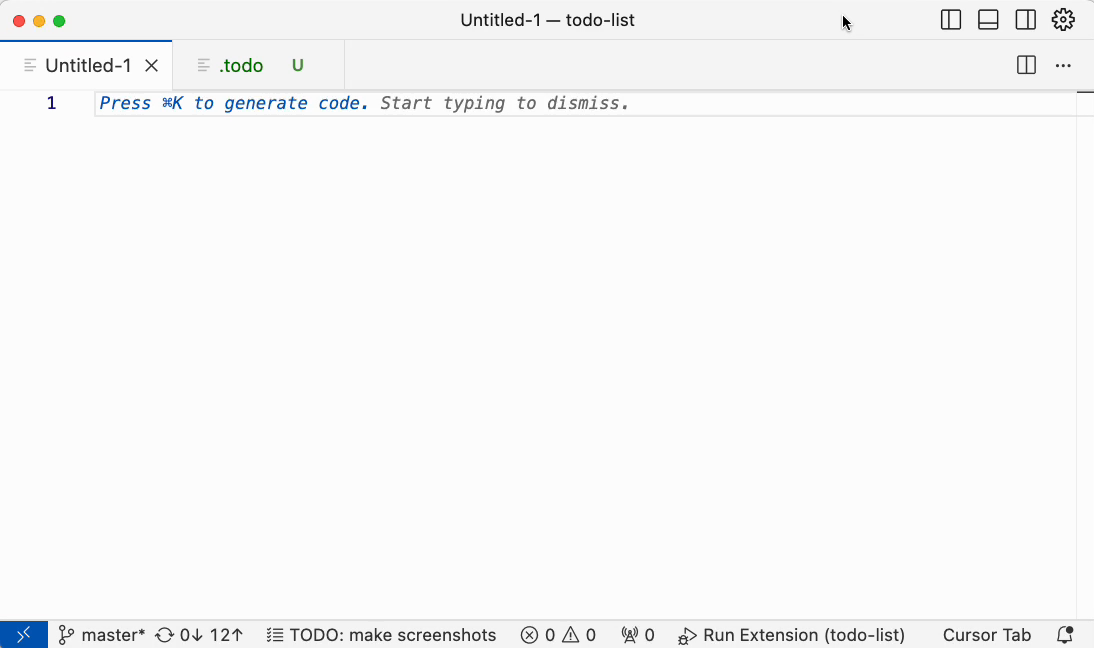This screenshot has height=648, width=1094.
Task: Click the file icon on the Untitled-1 tab
Action: click(30, 66)
